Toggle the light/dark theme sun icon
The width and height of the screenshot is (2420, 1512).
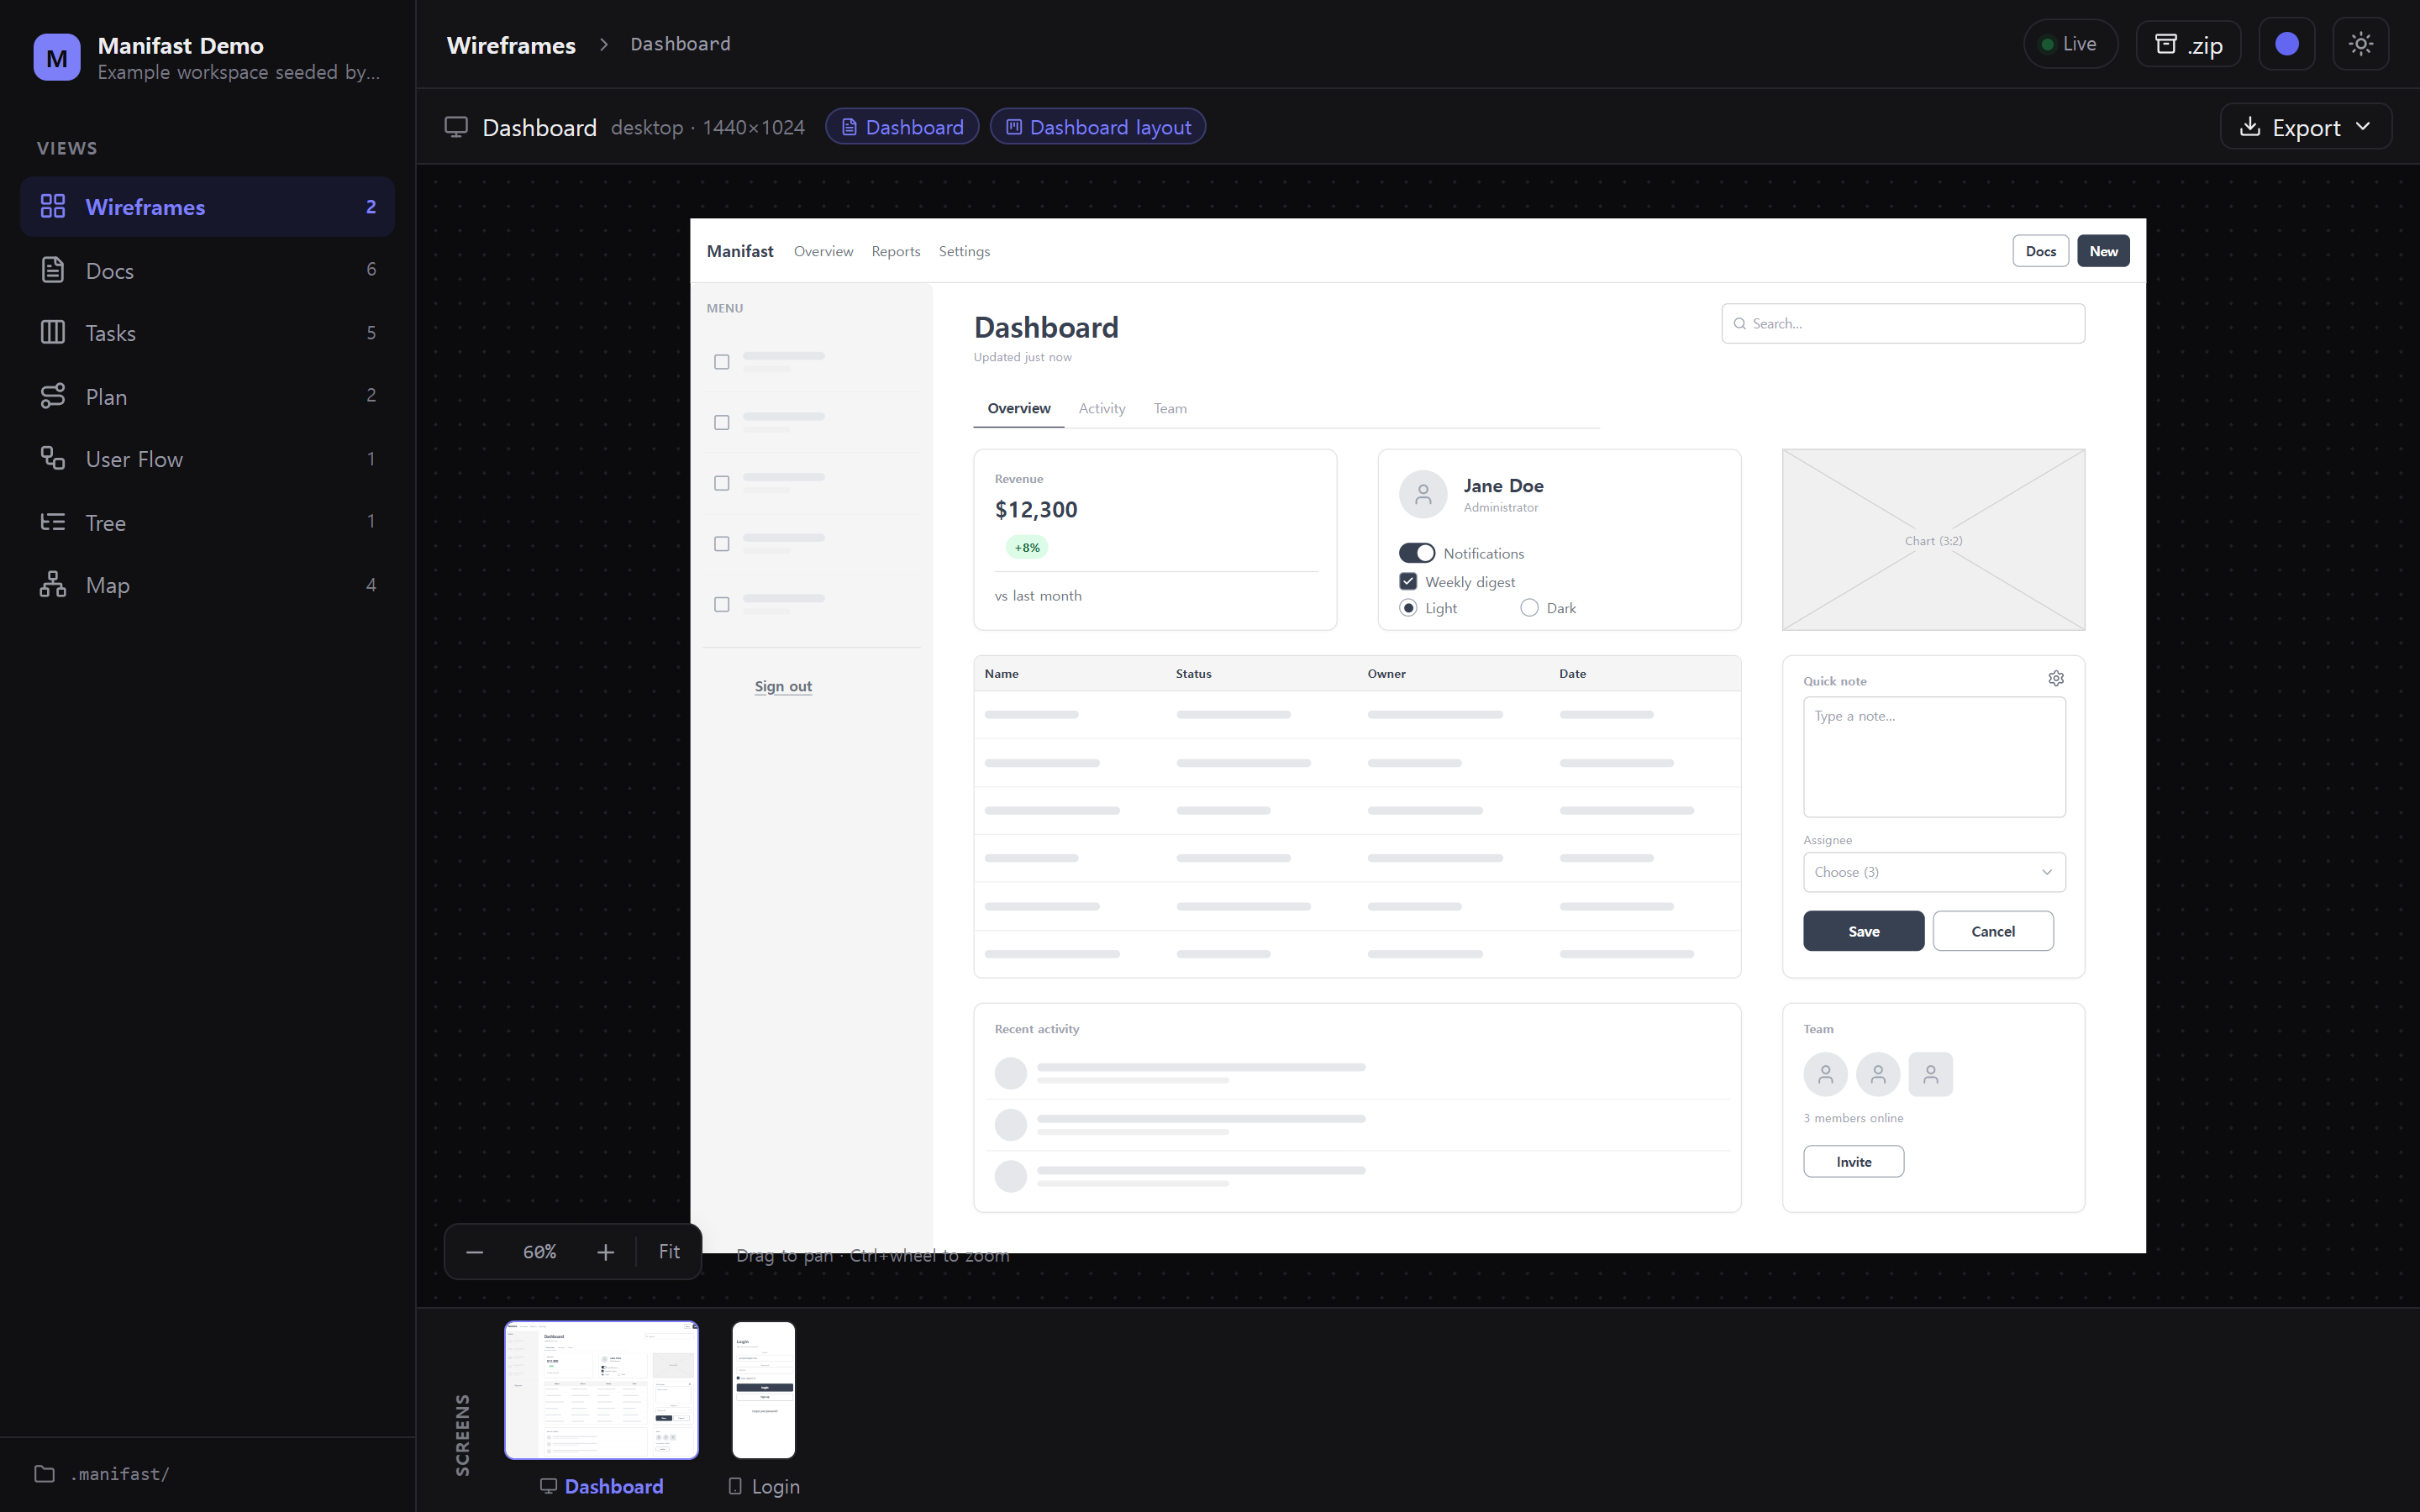[2360, 44]
